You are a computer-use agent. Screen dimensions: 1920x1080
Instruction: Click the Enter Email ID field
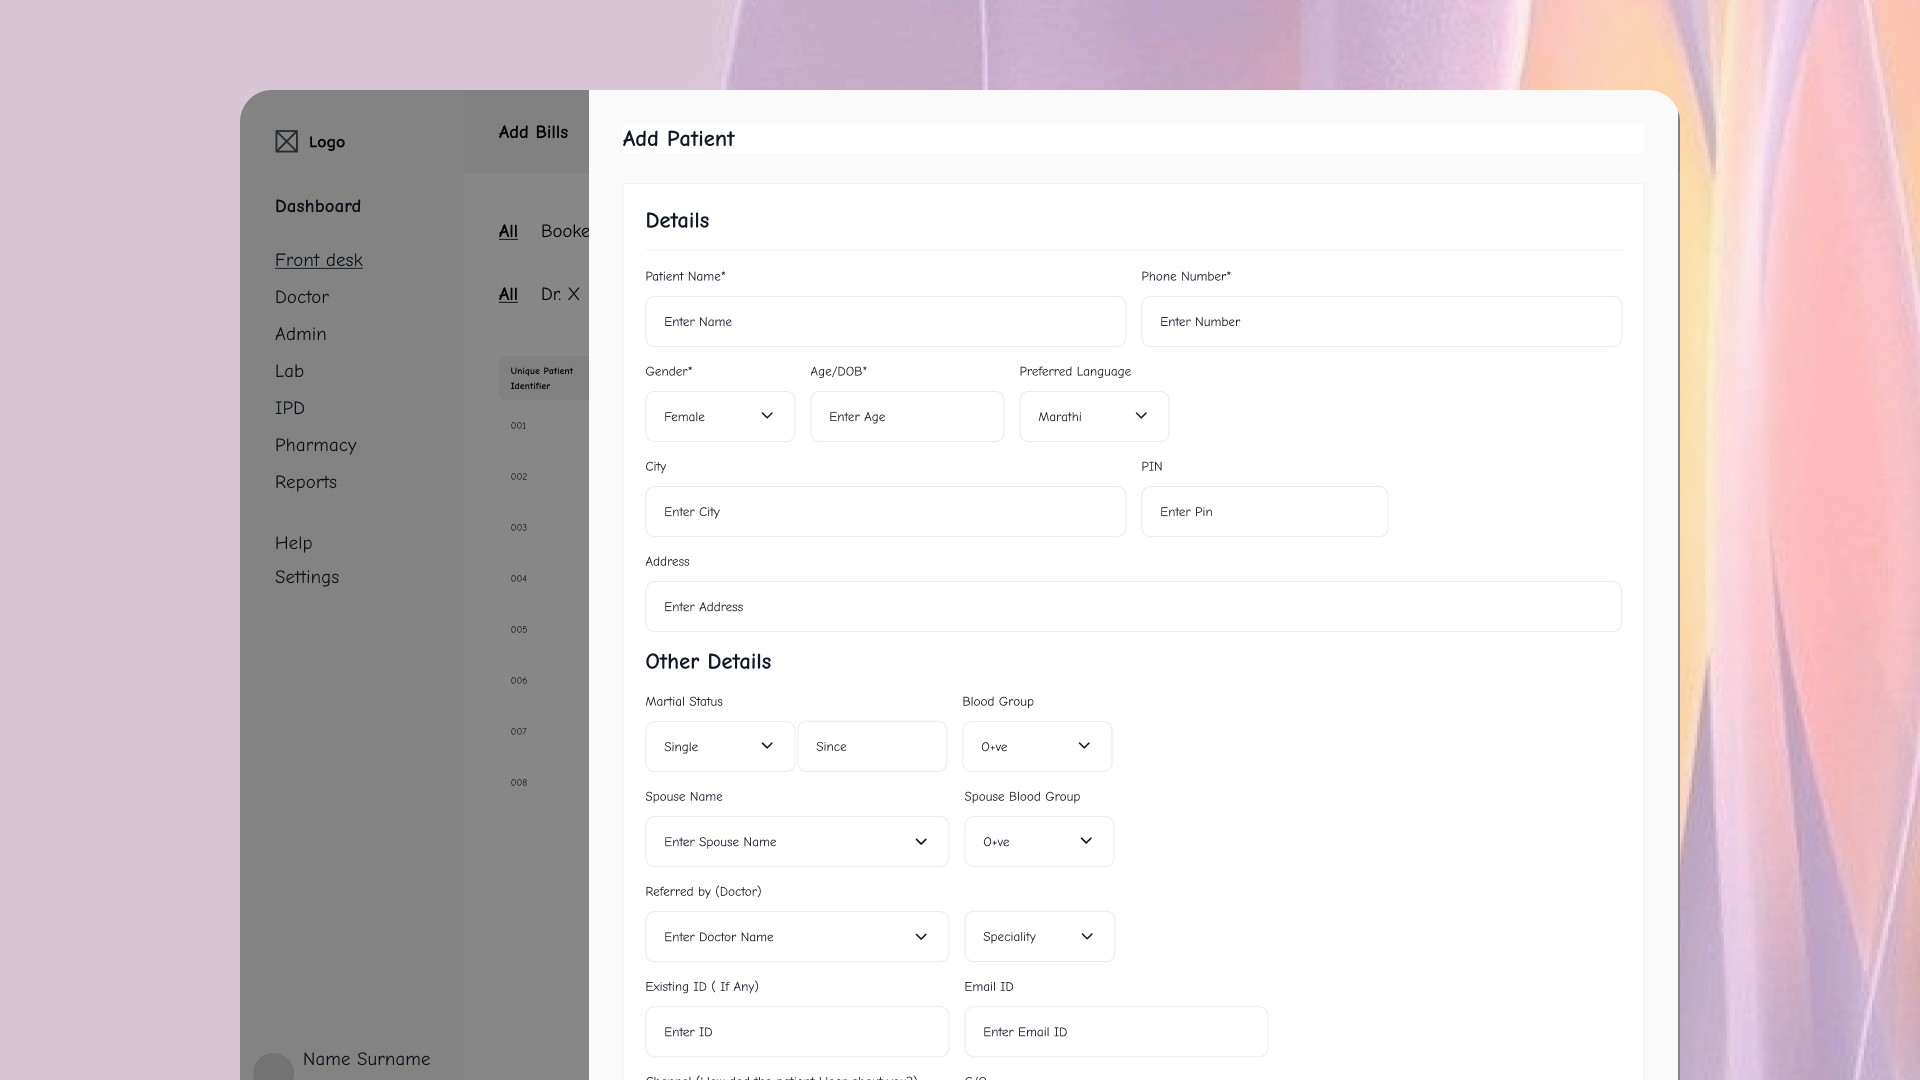point(1115,1032)
